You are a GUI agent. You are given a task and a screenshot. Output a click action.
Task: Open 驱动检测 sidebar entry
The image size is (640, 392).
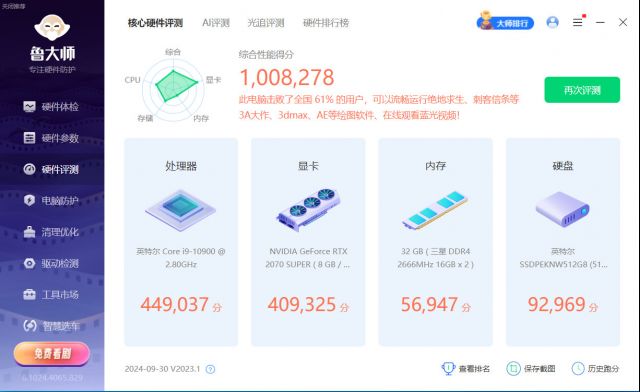[x=51, y=263]
